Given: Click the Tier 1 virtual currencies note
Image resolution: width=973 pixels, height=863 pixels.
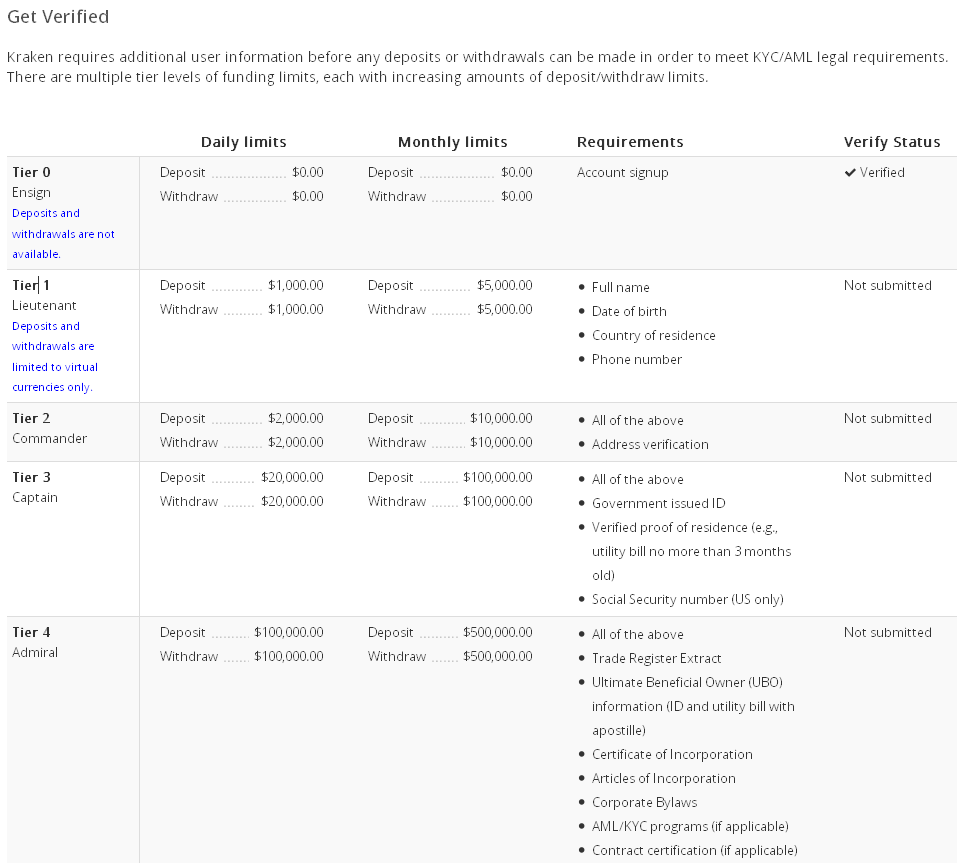Looking at the screenshot, I should click(55, 356).
